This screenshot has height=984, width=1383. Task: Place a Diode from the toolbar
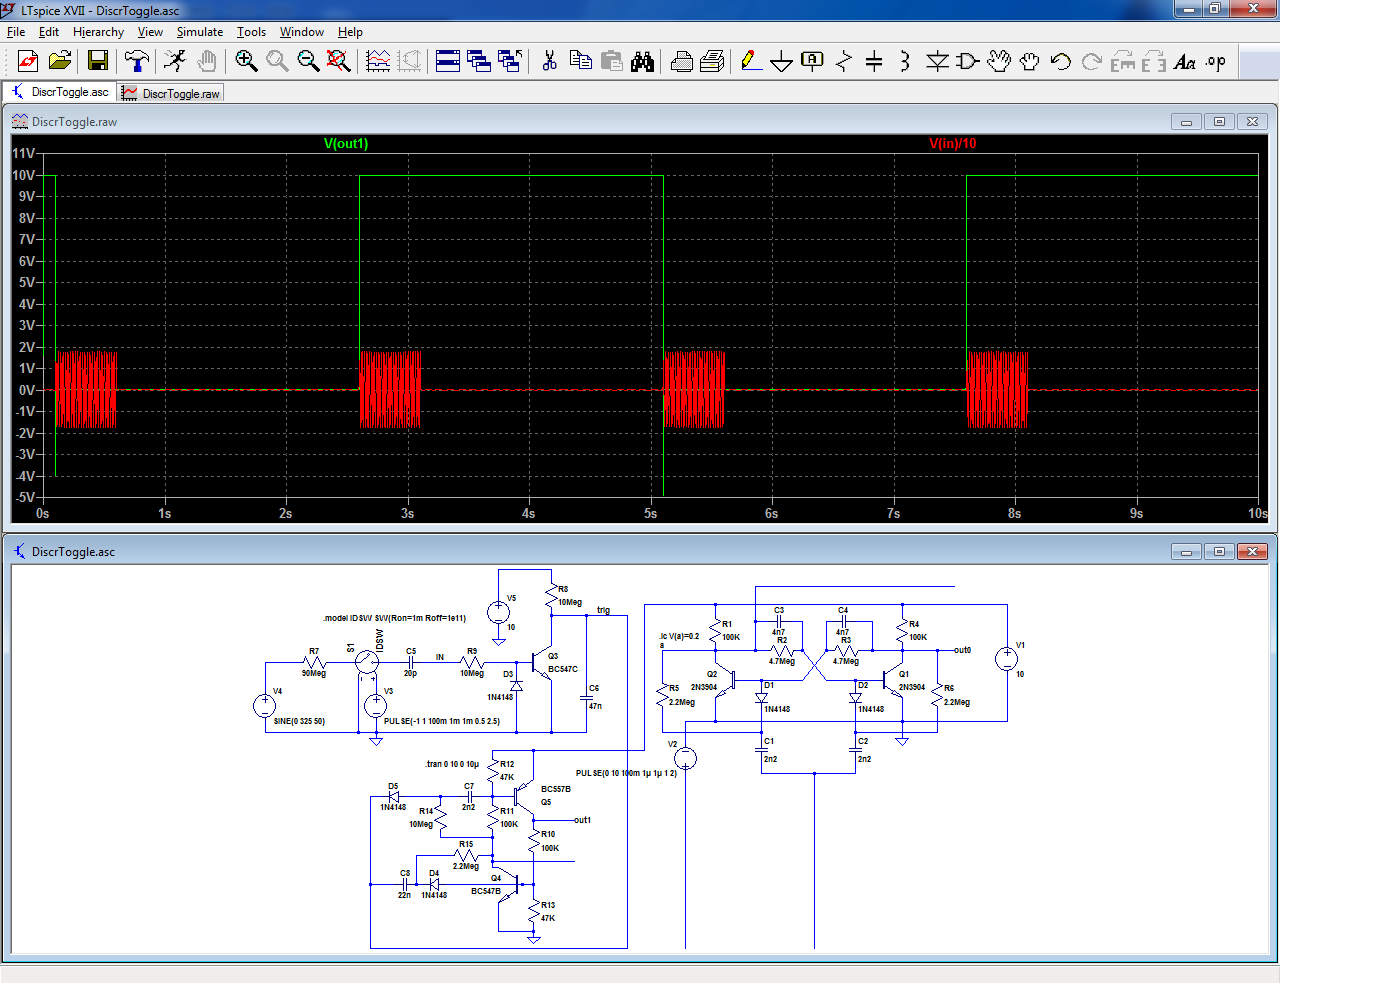point(937,61)
